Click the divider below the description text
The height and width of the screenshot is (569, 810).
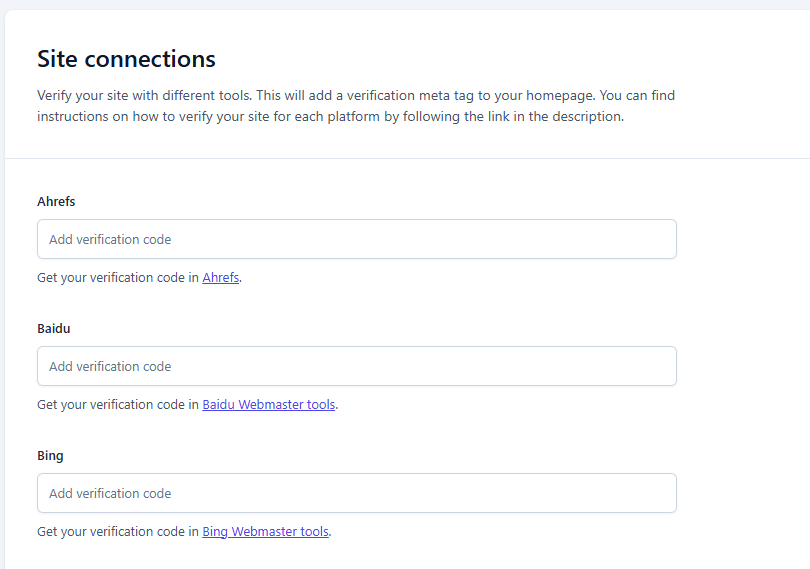tap(400, 158)
